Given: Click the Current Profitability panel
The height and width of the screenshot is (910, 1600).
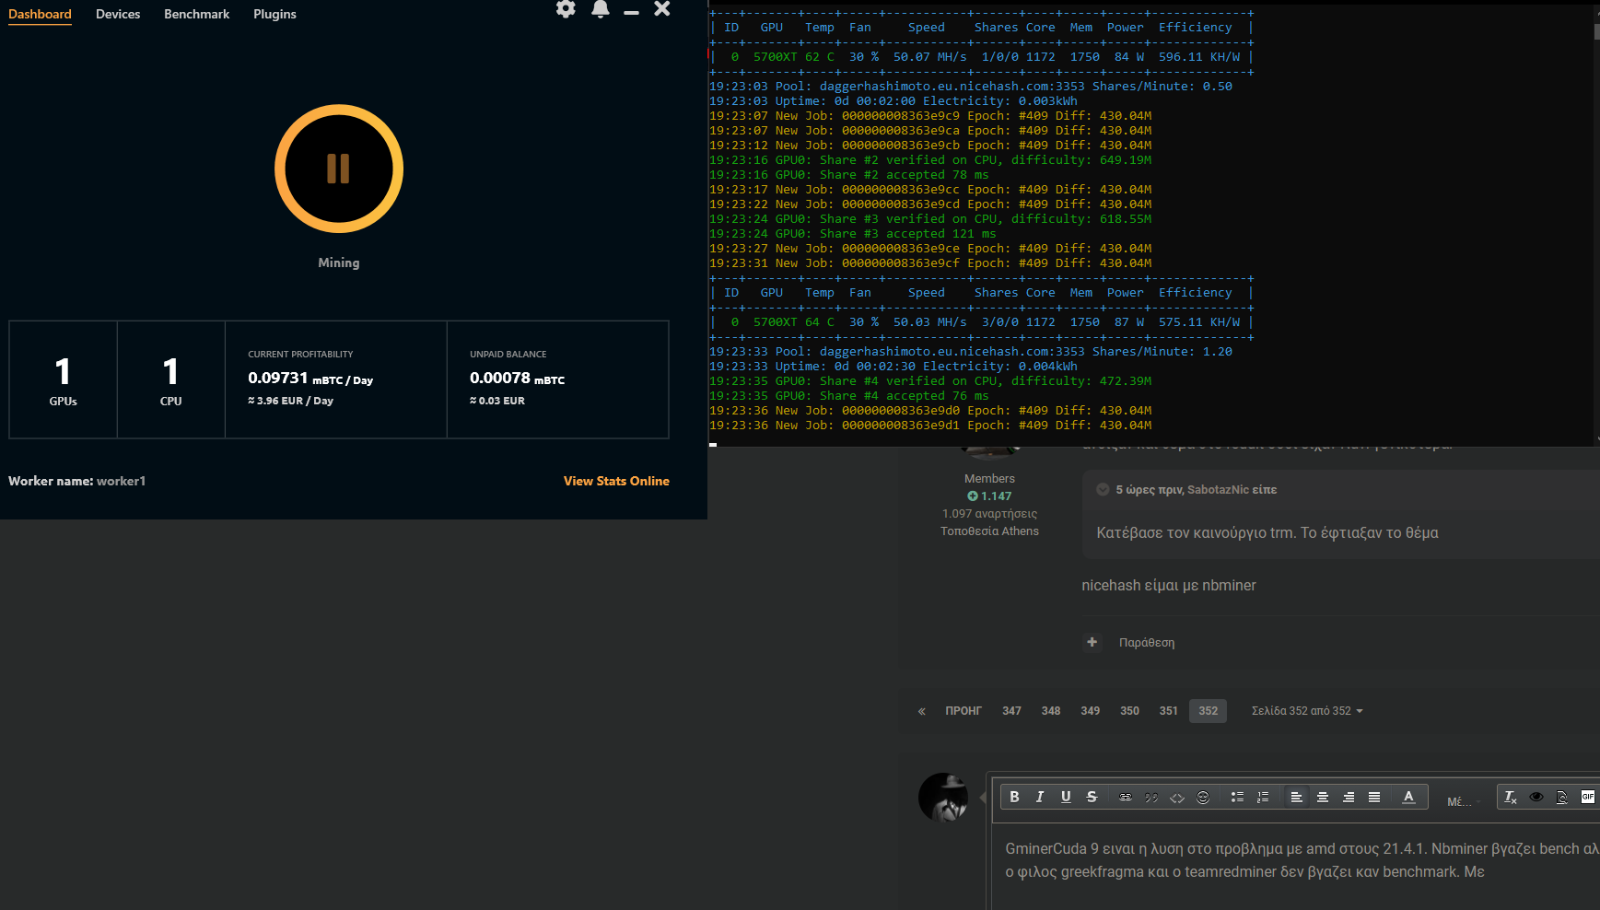Looking at the screenshot, I should (336, 380).
